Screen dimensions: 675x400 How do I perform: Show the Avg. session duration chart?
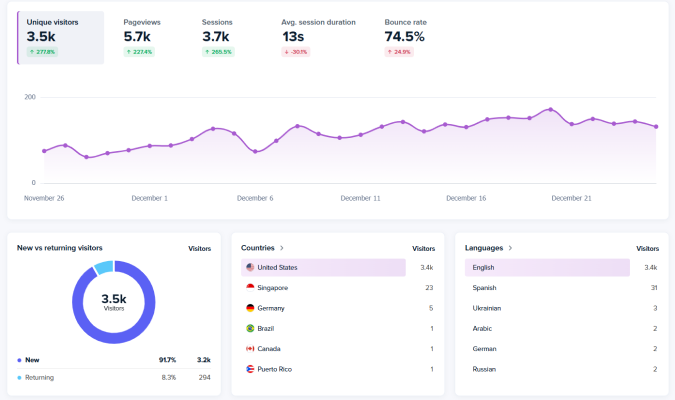pos(318,37)
